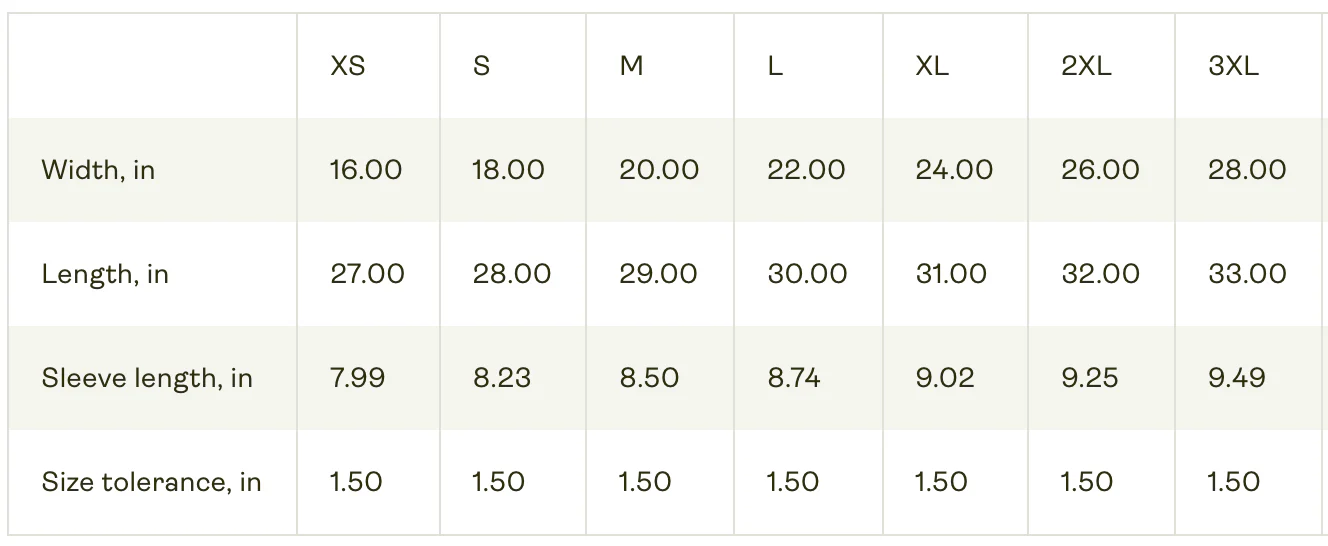Click the 2XL size header

1086,66
